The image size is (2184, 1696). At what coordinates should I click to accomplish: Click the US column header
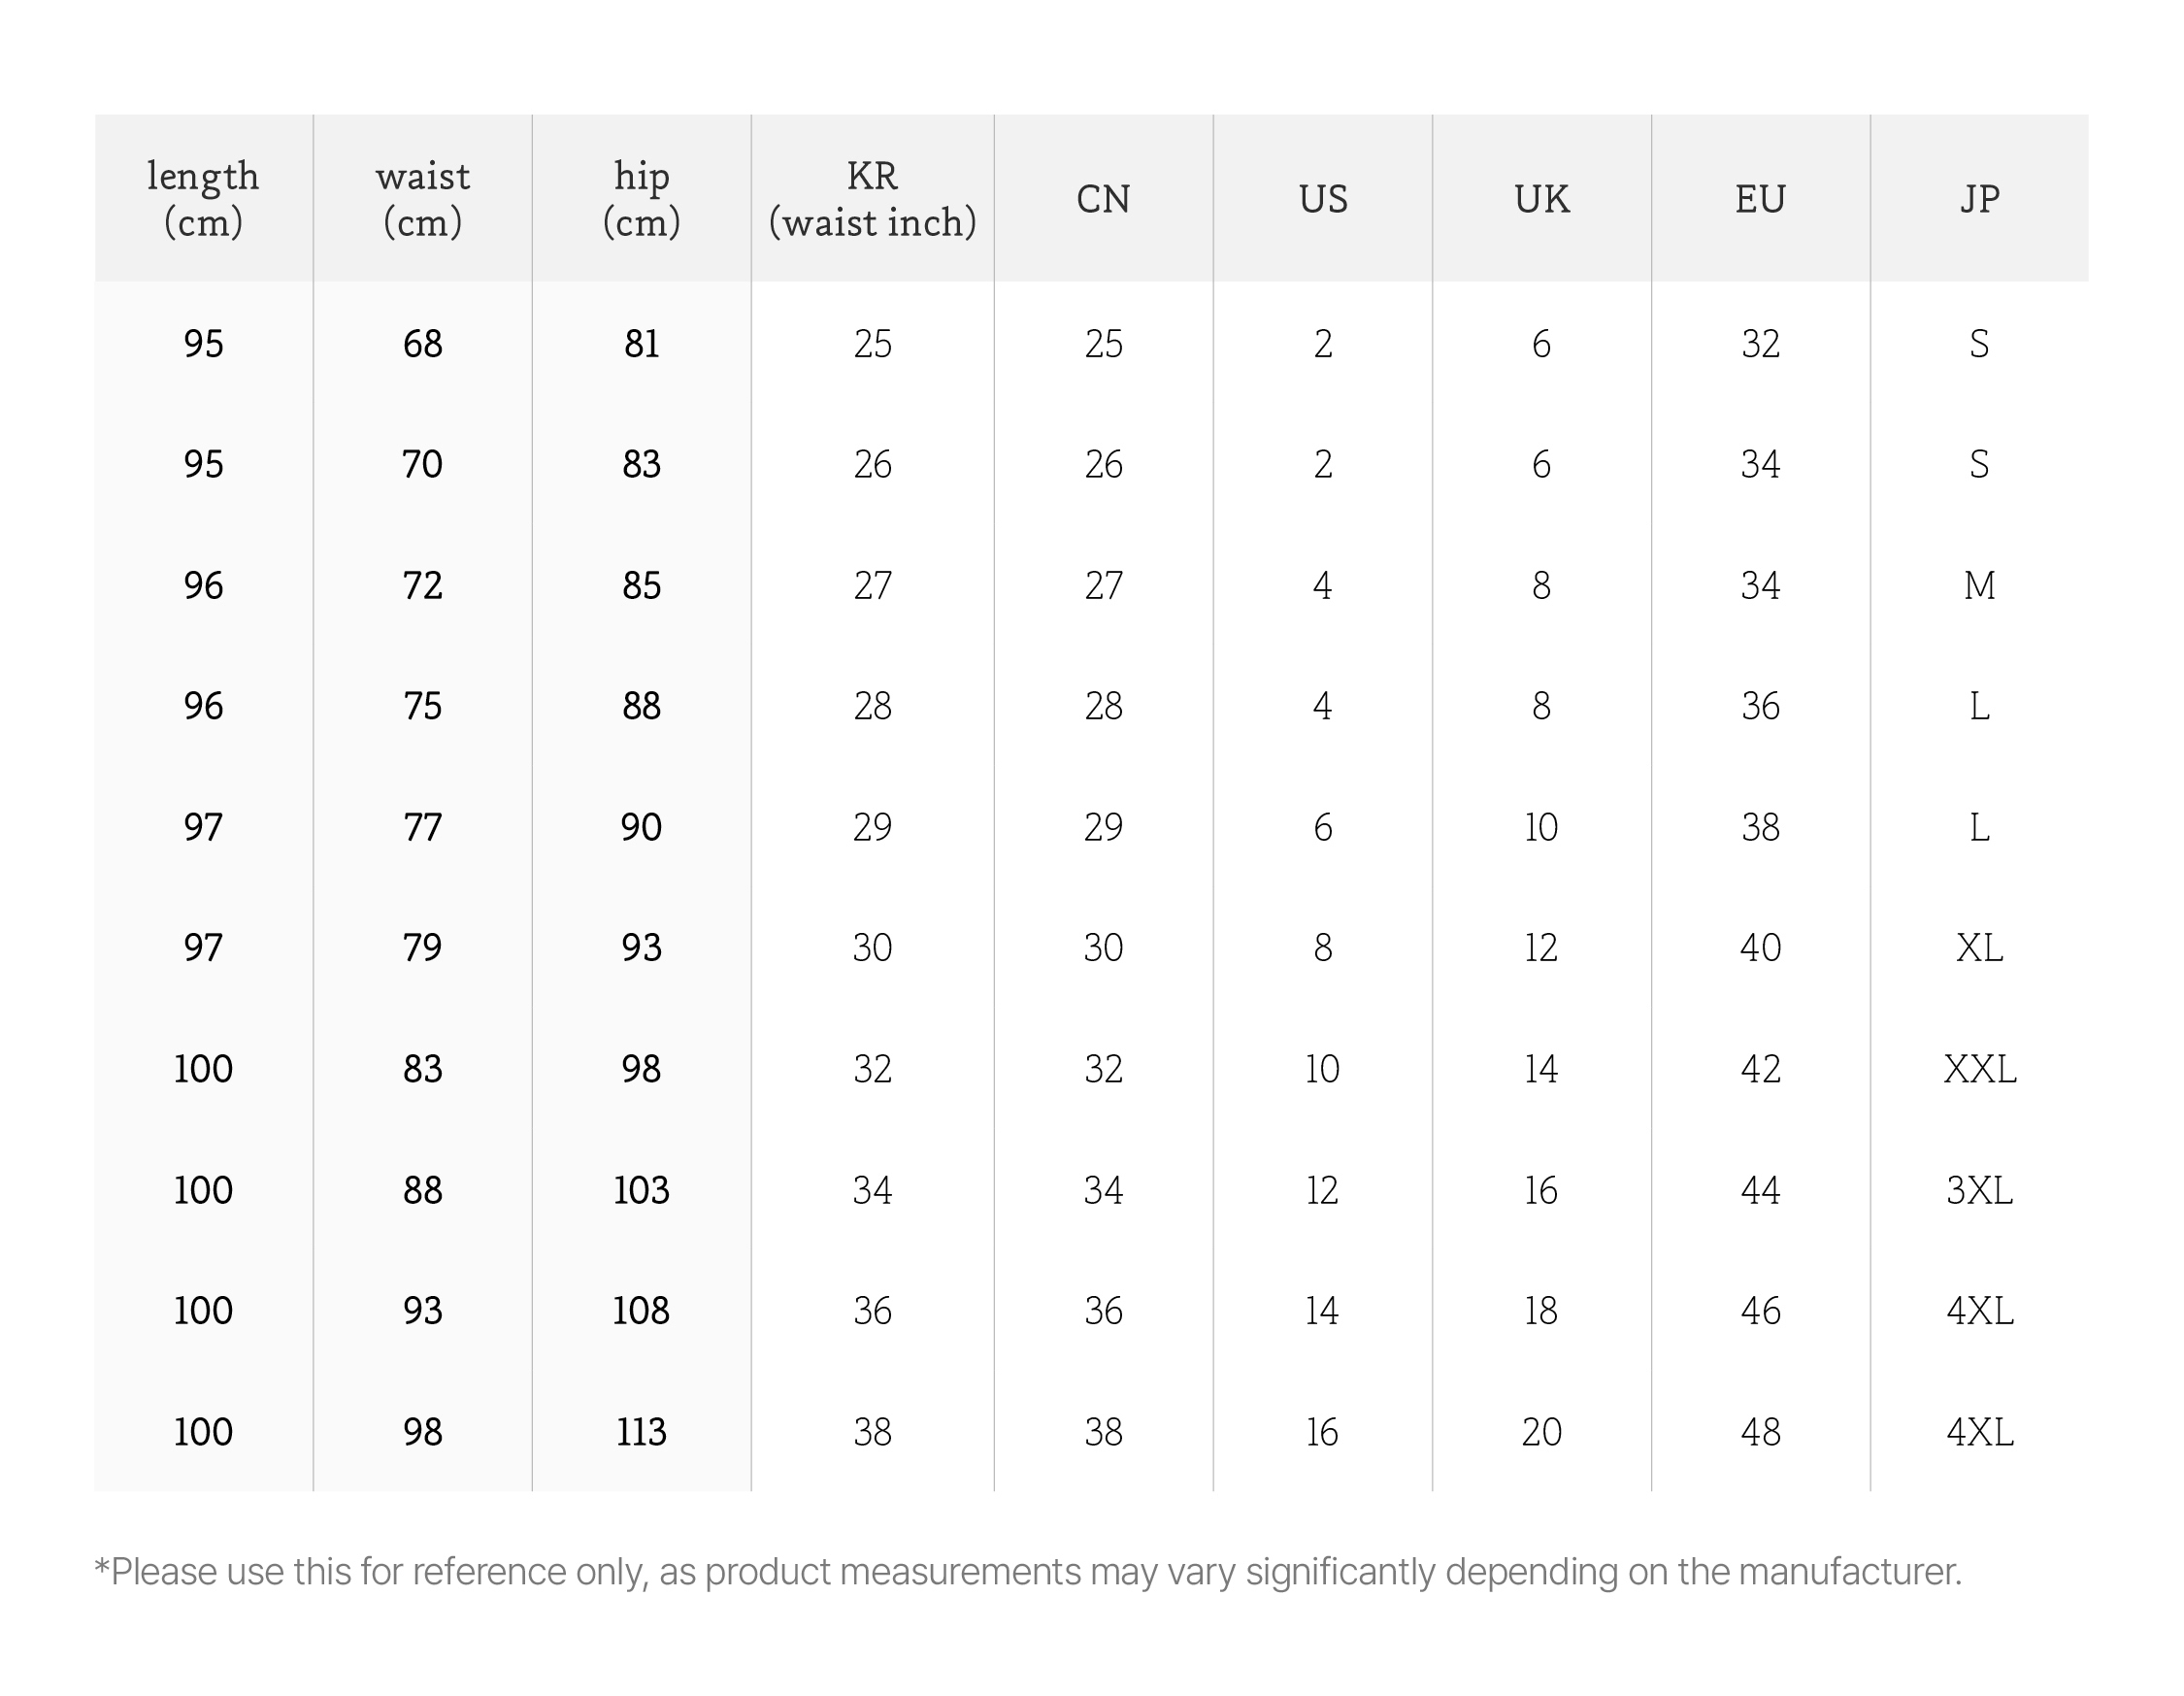(1322, 198)
